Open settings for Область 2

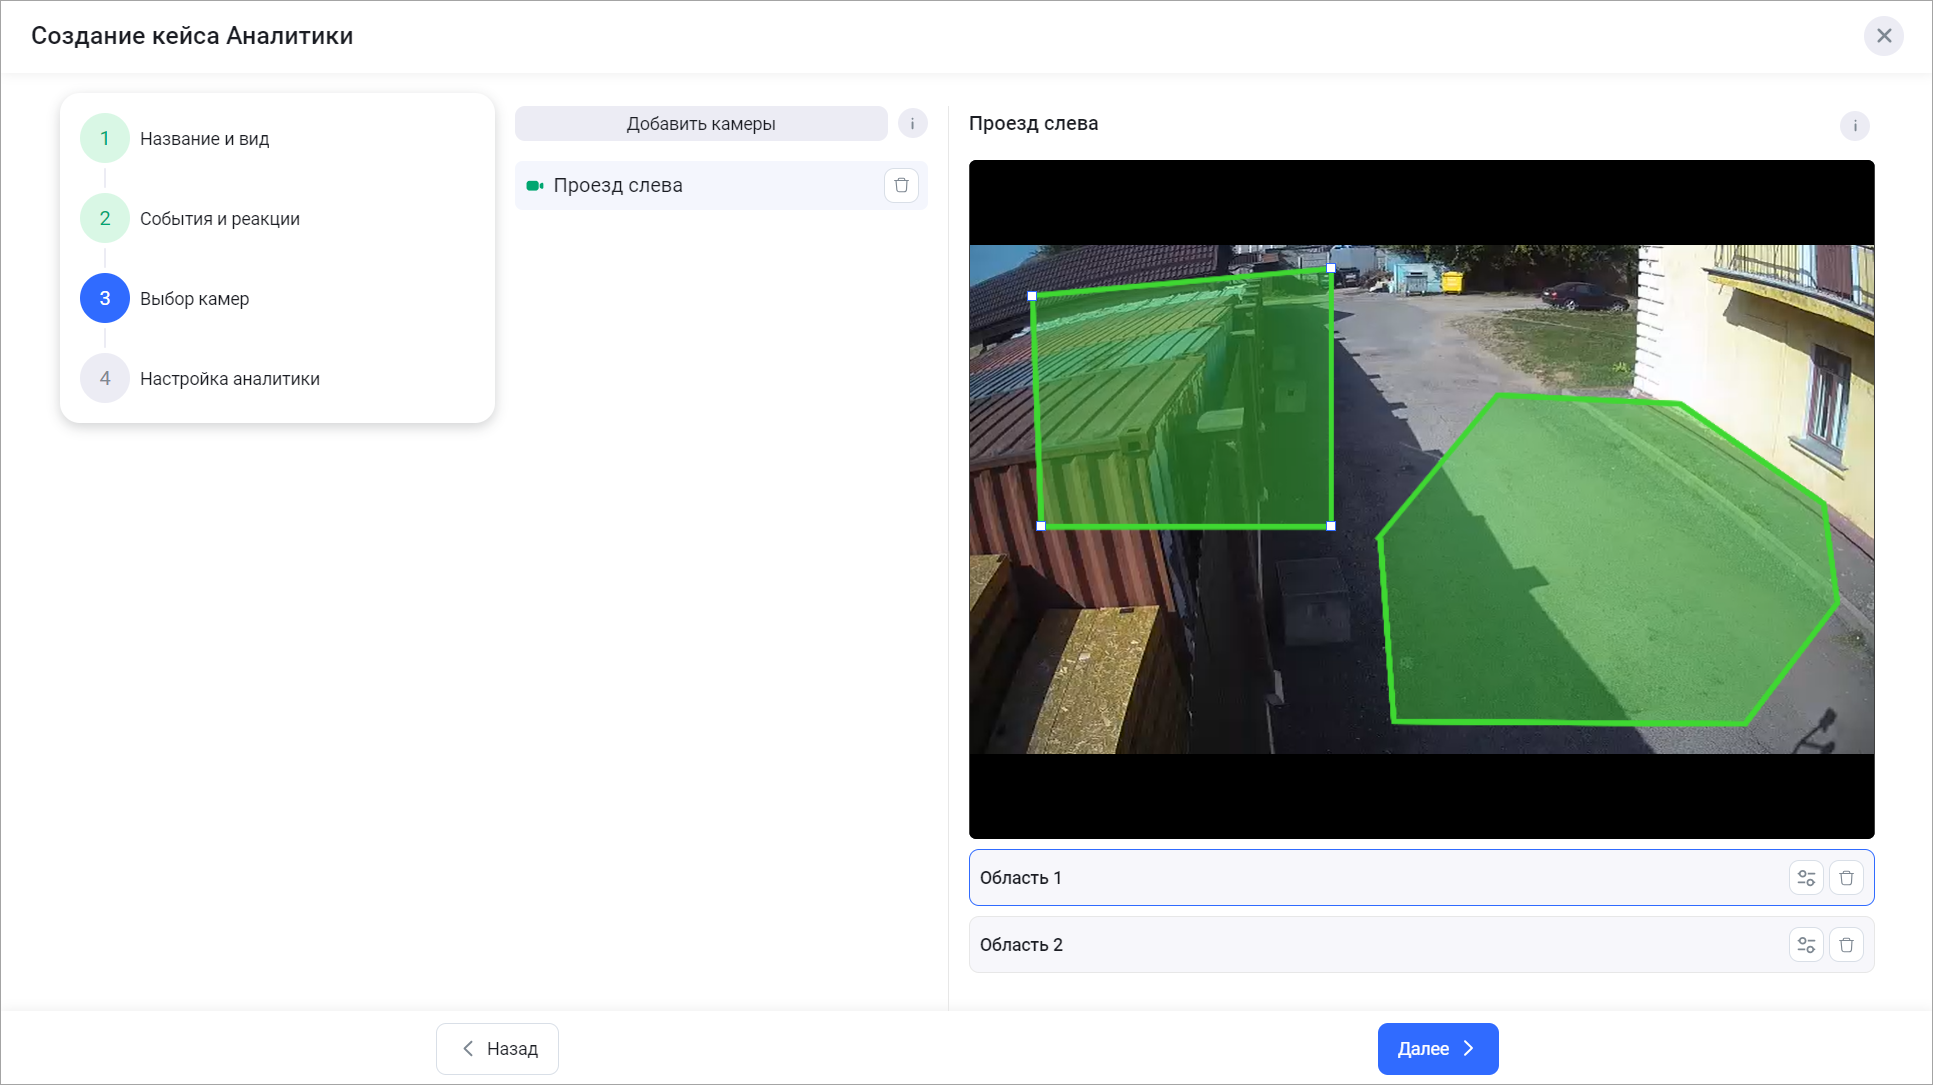[1806, 945]
